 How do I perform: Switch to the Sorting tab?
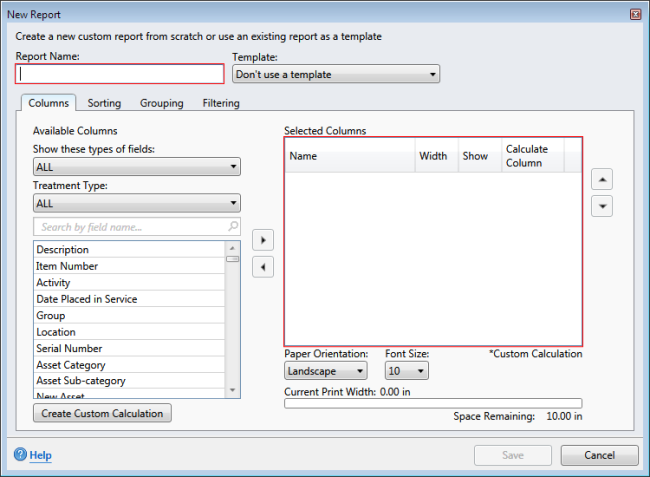(x=104, y=103)
